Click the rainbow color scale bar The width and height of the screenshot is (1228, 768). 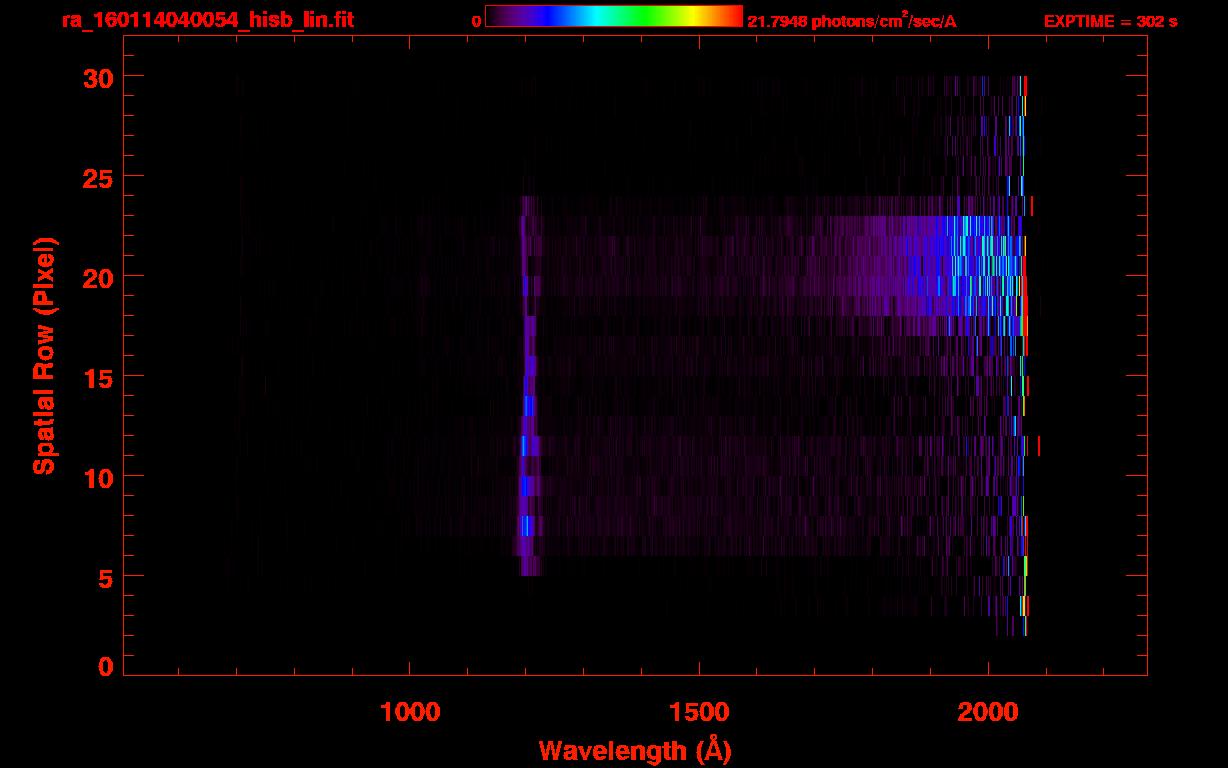(x=614, y=17)
